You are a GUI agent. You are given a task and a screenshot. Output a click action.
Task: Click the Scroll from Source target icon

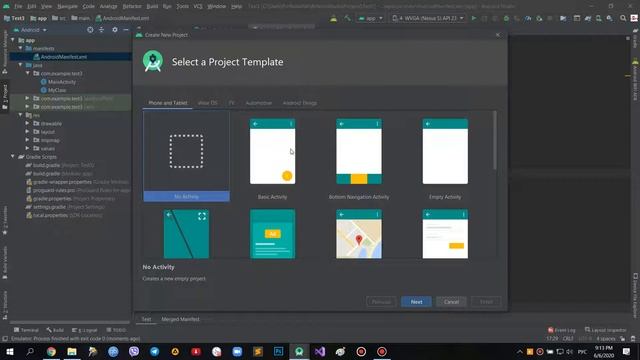click(x=90, y=30)
